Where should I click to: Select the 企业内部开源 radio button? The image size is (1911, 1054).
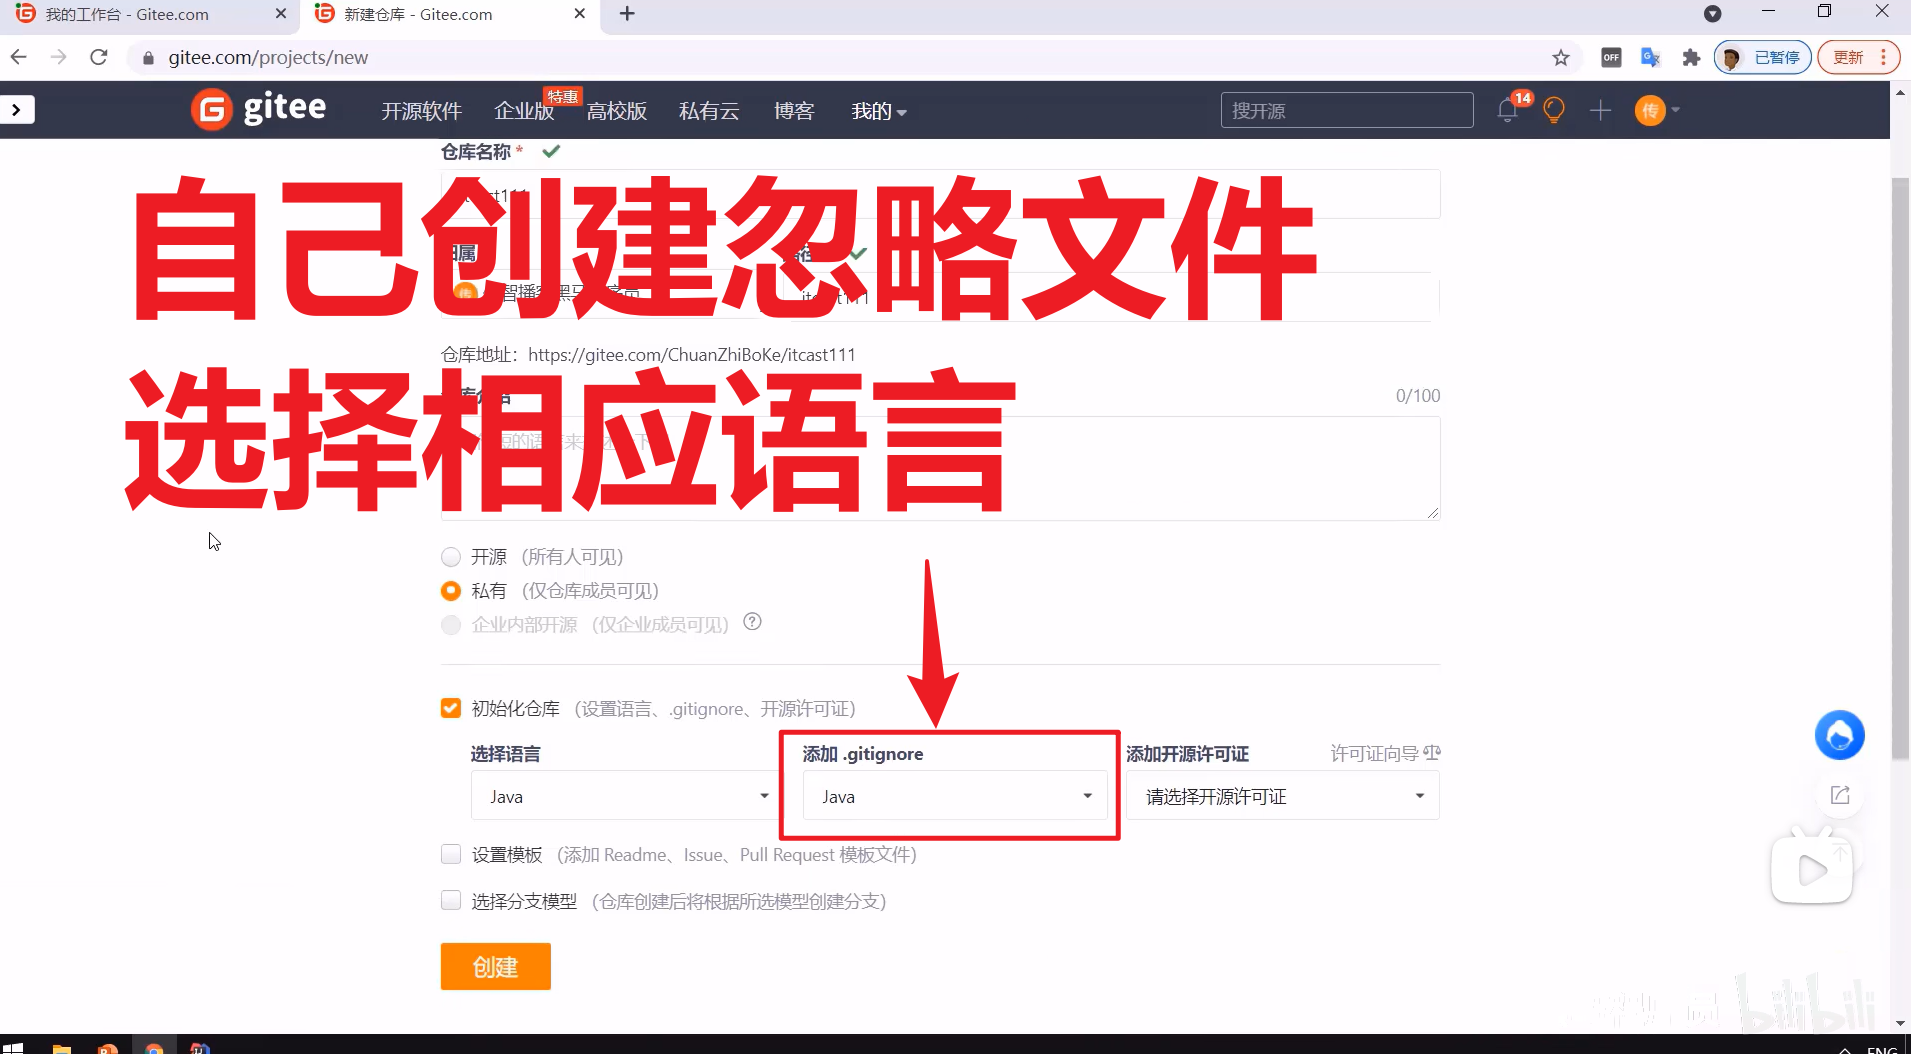point(451,625)
